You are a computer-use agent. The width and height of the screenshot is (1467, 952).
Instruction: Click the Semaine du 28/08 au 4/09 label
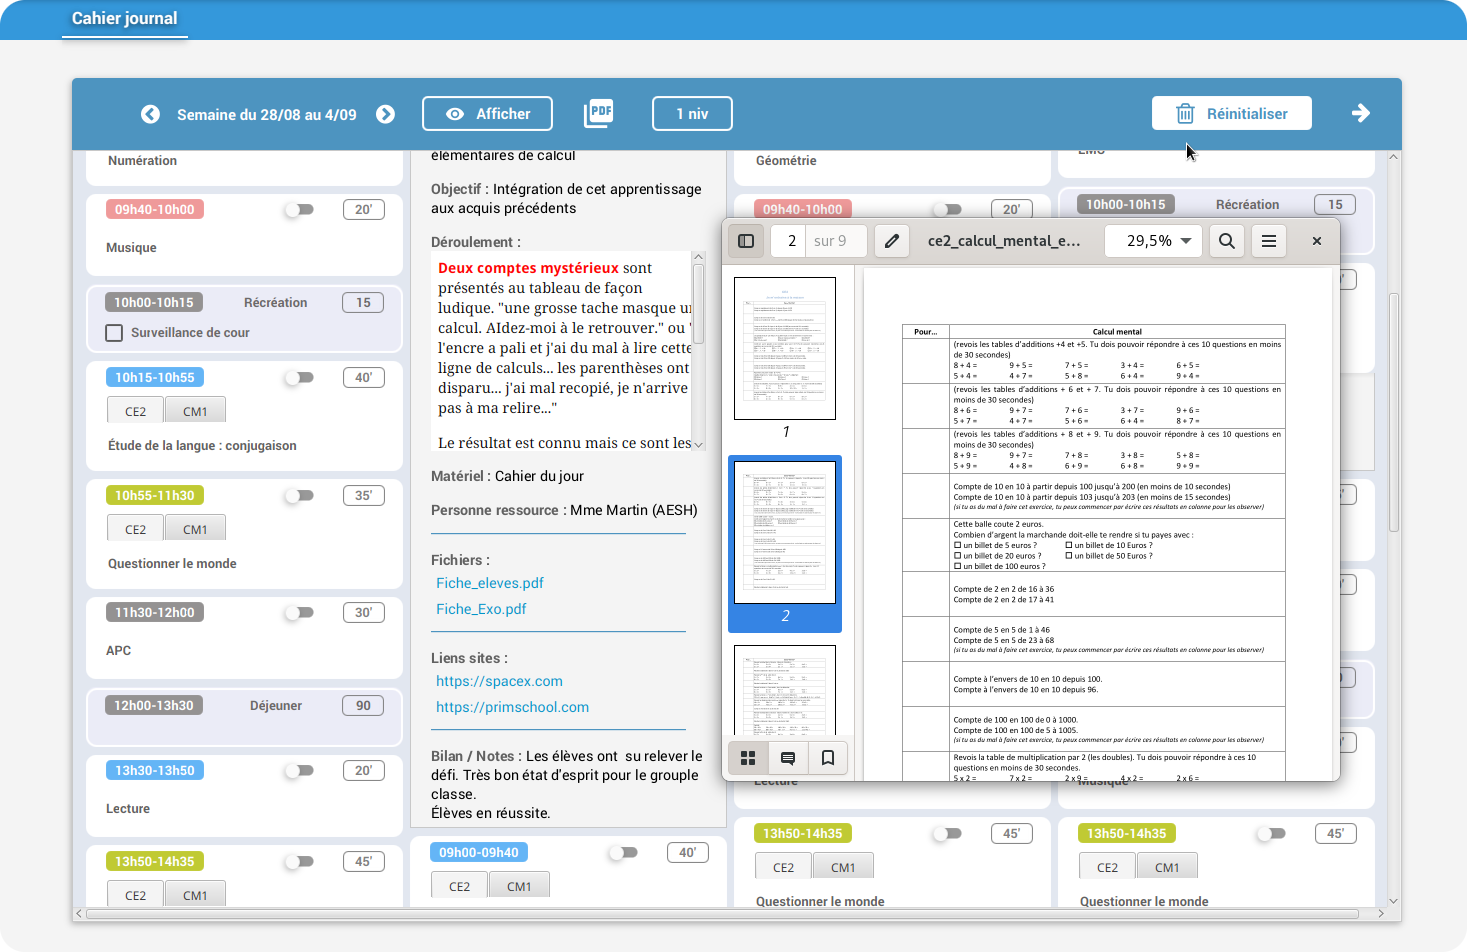(x=267, y=114)
